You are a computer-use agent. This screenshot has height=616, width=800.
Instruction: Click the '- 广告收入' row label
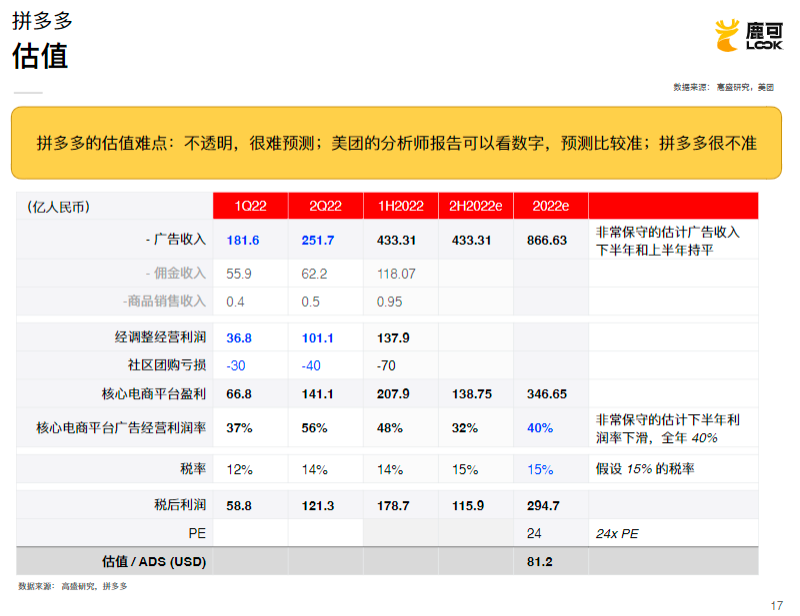click(176, 239)
